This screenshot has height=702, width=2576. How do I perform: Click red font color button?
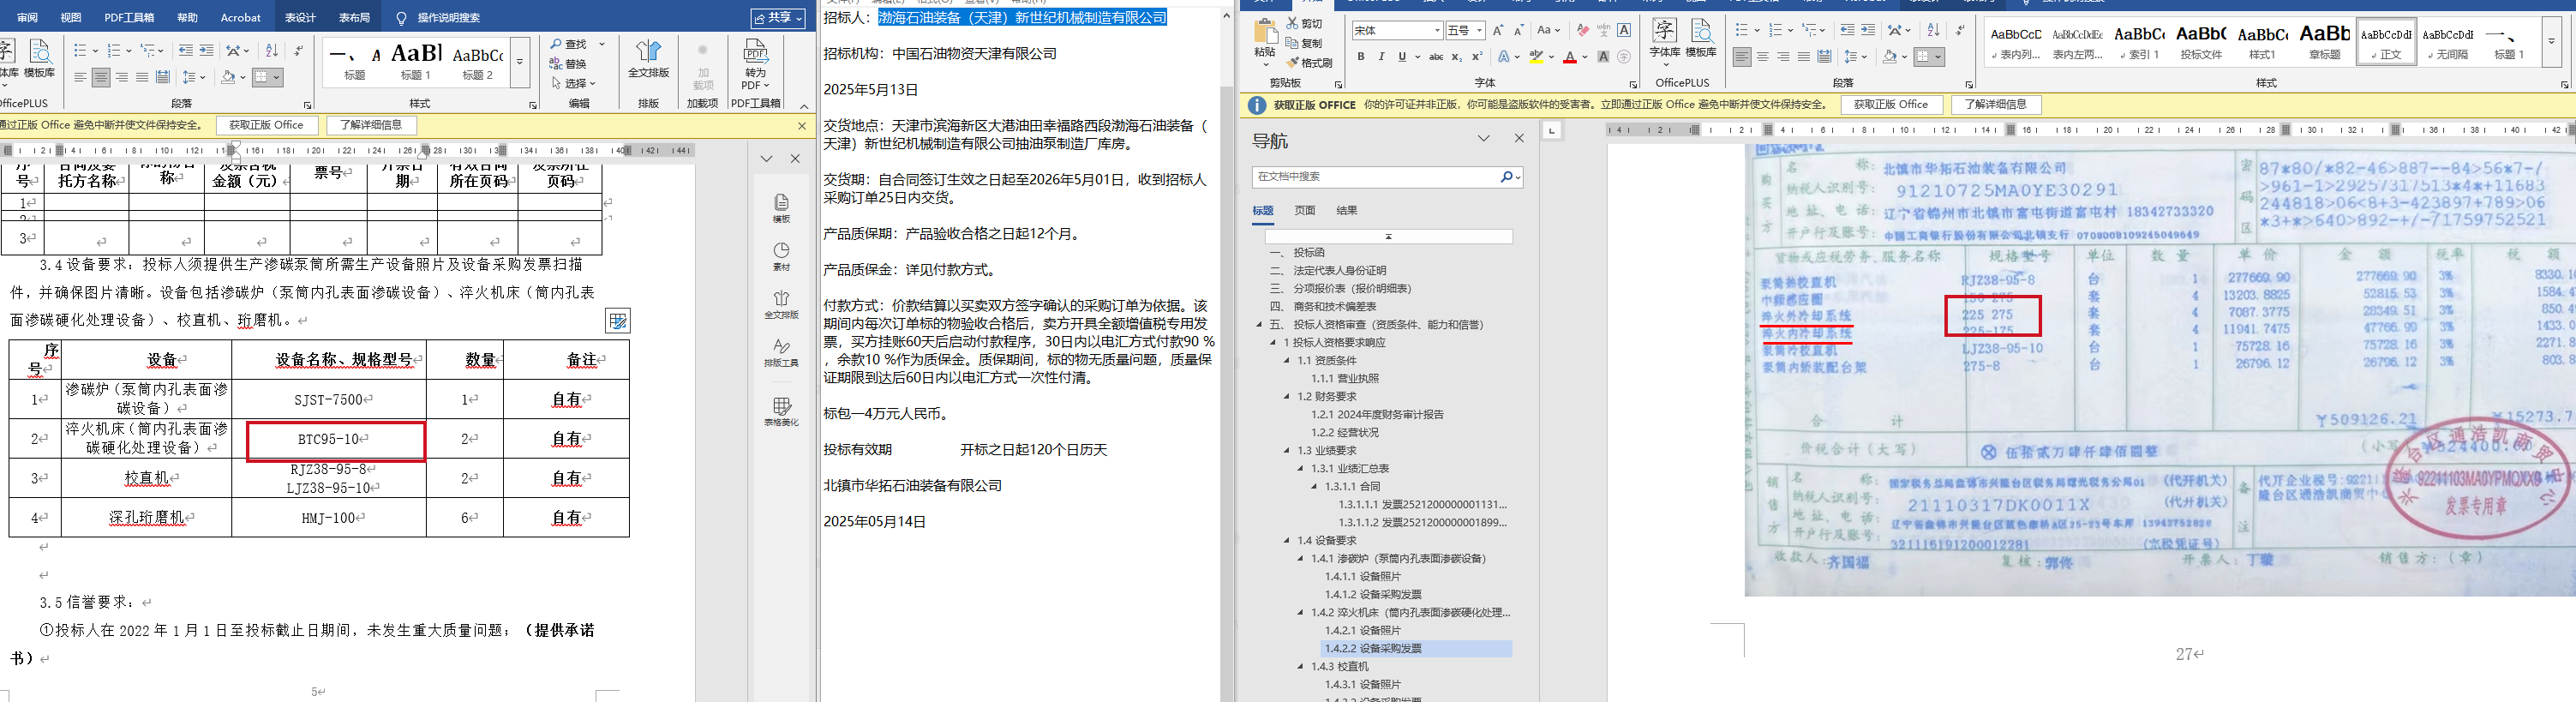click(x=1570, y=57)
